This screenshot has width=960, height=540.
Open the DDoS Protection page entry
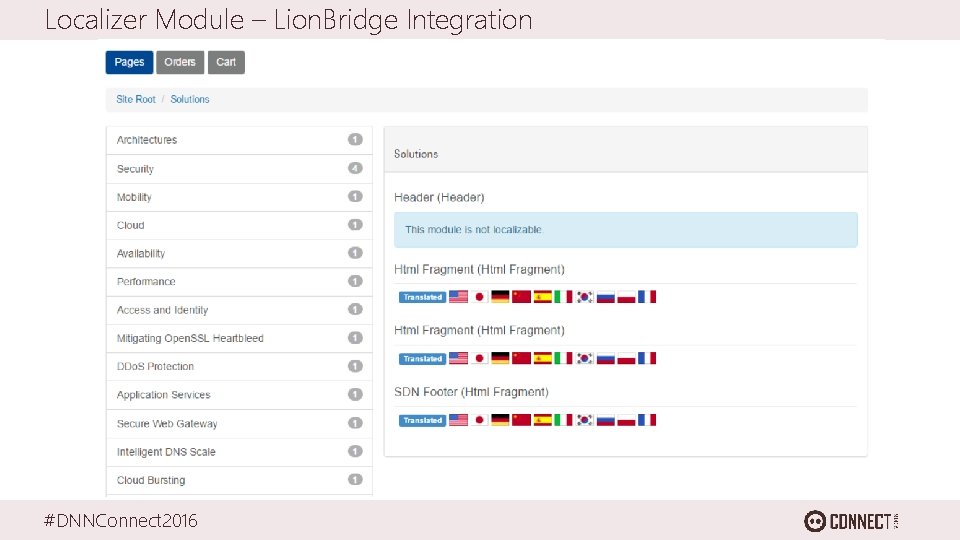(239, 367)
